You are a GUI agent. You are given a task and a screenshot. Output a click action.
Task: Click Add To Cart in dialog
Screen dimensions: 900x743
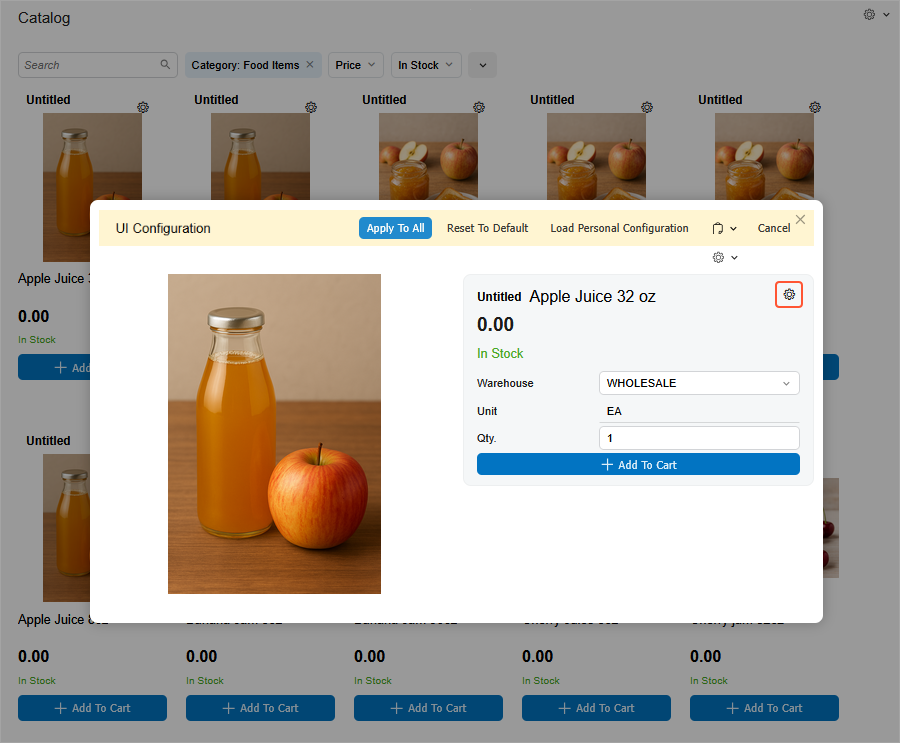(x=638, y=465)
